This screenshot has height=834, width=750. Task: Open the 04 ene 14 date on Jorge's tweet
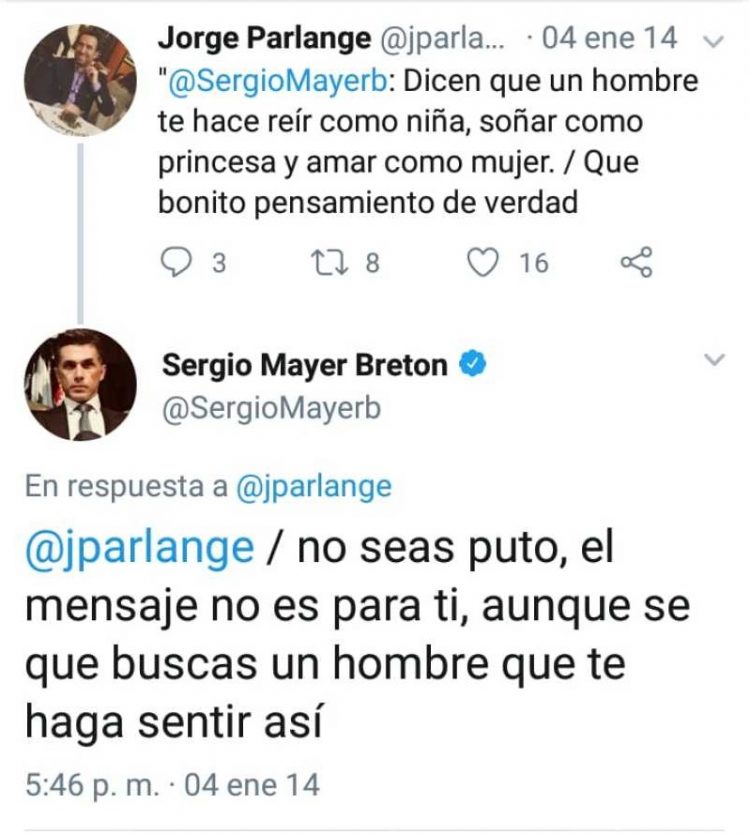610,38
